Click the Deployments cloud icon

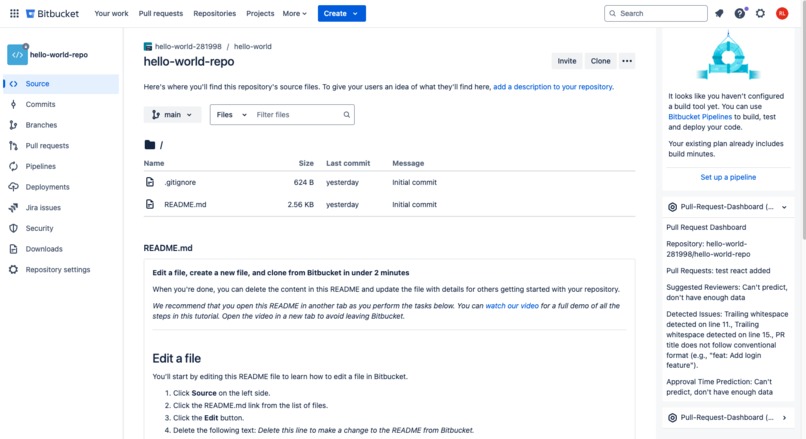(13, 187)
